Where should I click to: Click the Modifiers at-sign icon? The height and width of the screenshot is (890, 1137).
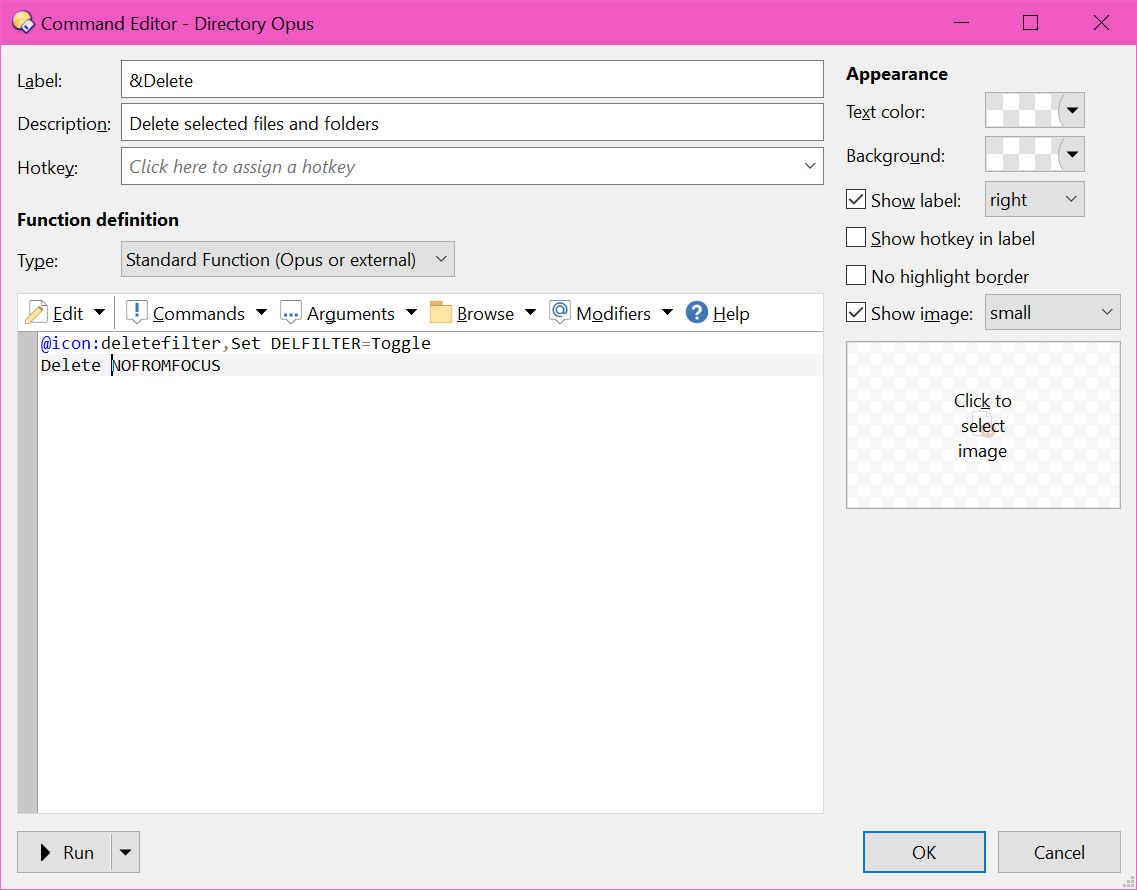pos(560,312)
